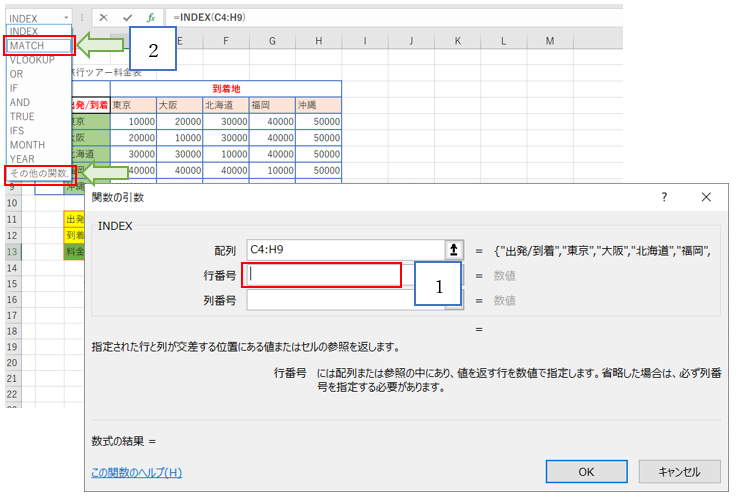Click the enter checkmark icon in formula bar
This screenshot has height=499, width=740.
click(x=127, y=18)
